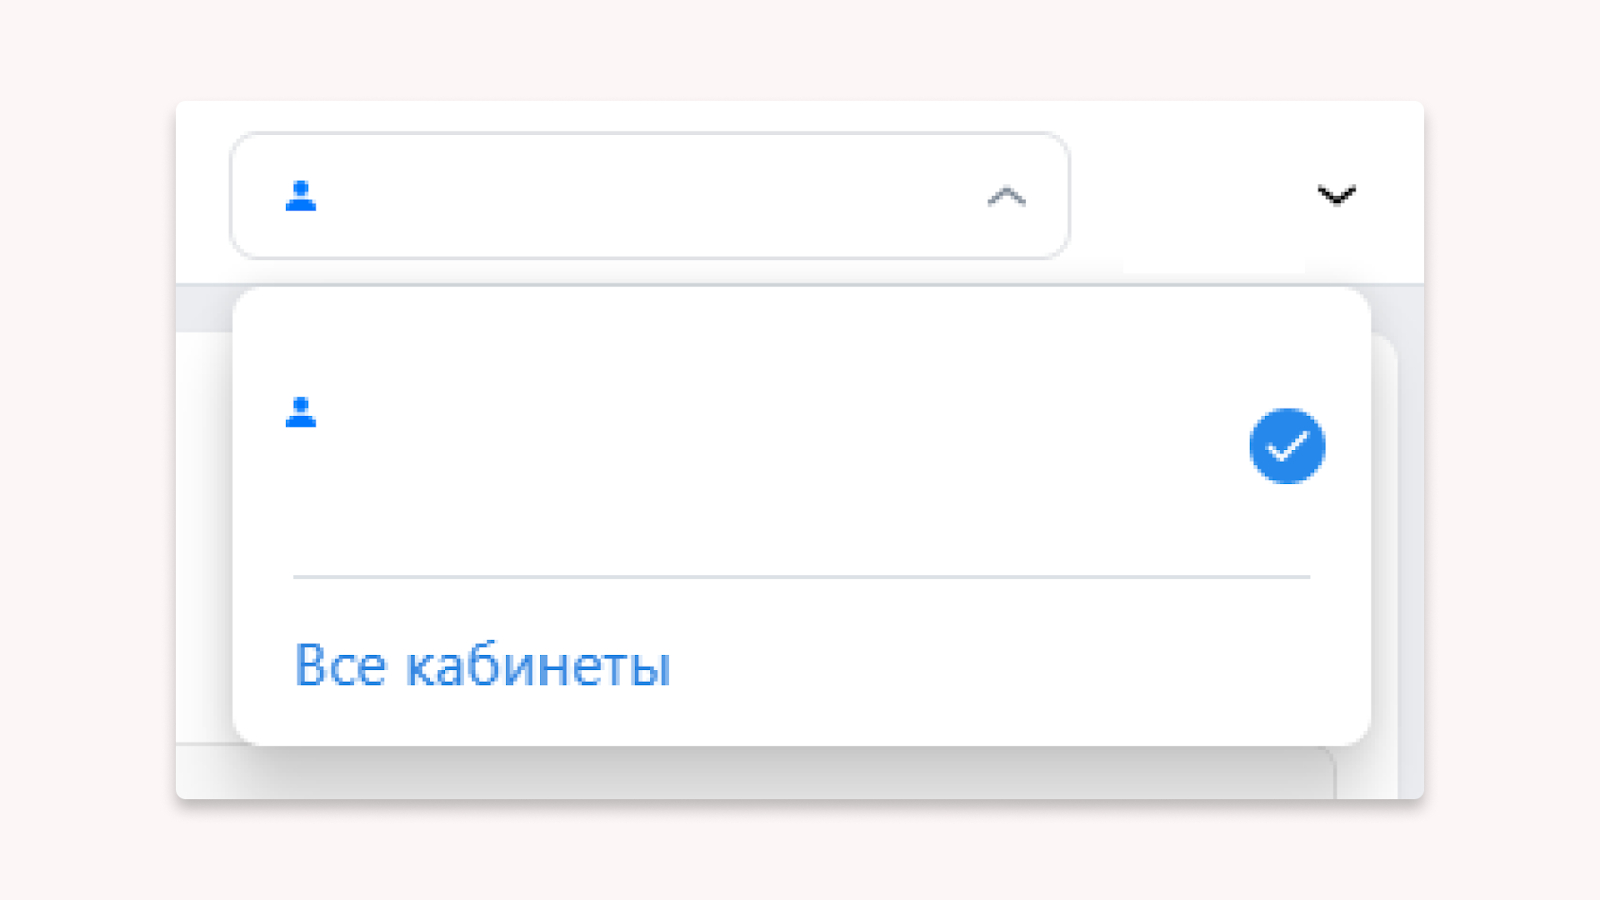
Task: Deselect the currently checked account item
Action: tap(1287, 446)
